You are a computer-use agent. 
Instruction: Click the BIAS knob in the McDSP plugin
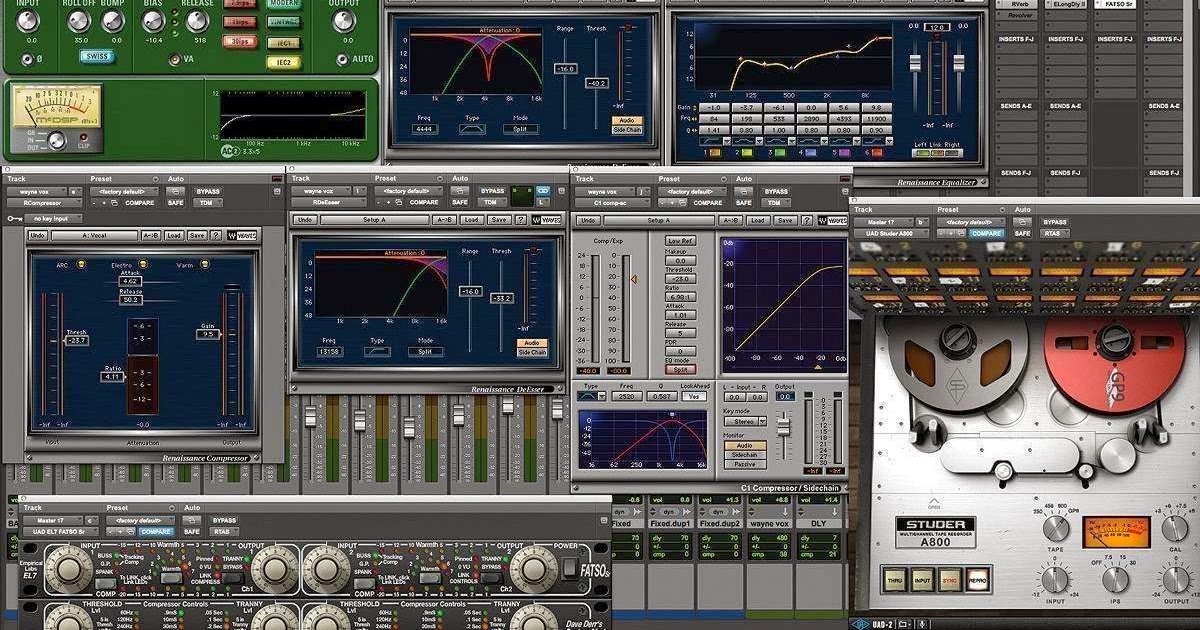154,21
